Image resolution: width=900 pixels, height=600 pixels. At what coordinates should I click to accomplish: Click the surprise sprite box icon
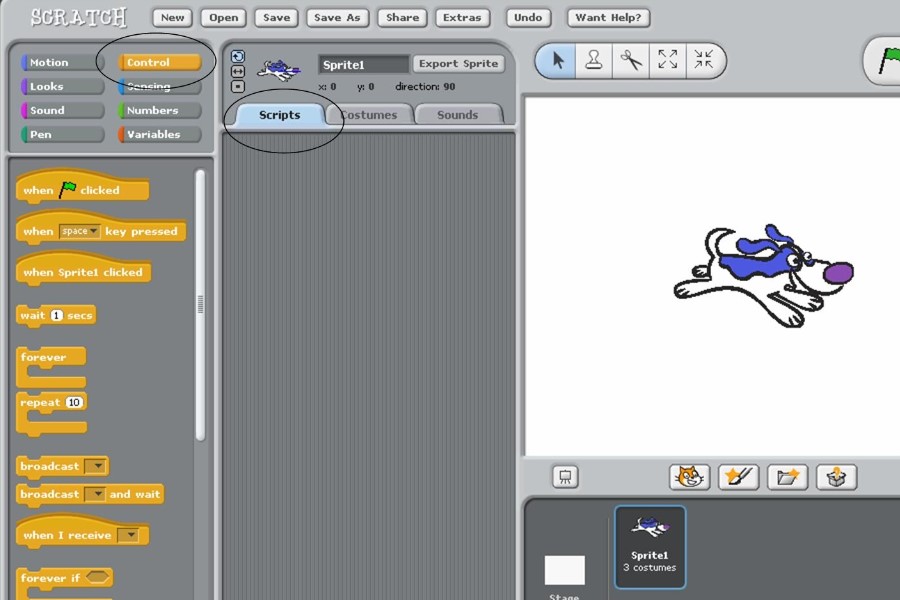coord(836,477)
